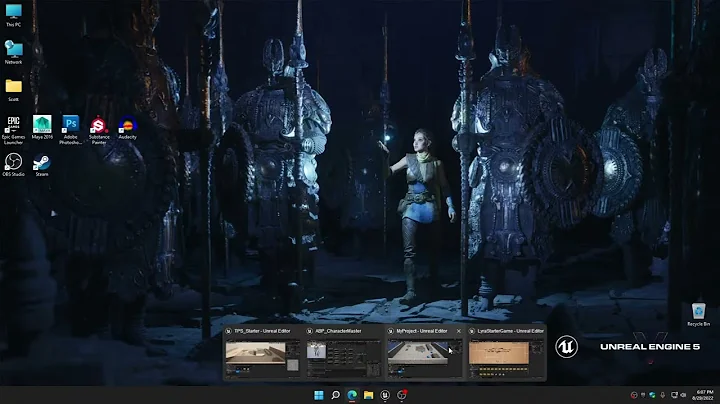Click the OBS taskbar icon with red badge
Screen dimensions: 720x404
point(402,395)
